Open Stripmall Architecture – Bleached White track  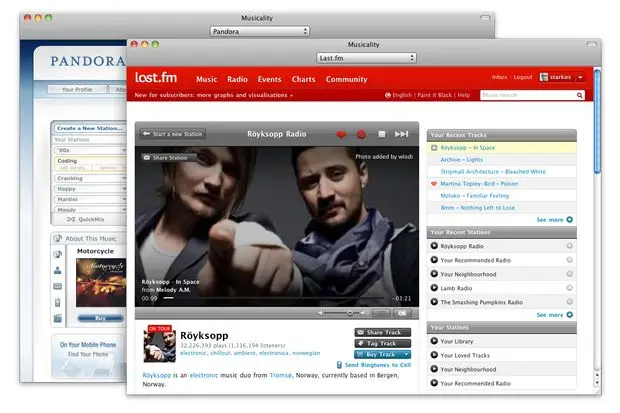493,172
